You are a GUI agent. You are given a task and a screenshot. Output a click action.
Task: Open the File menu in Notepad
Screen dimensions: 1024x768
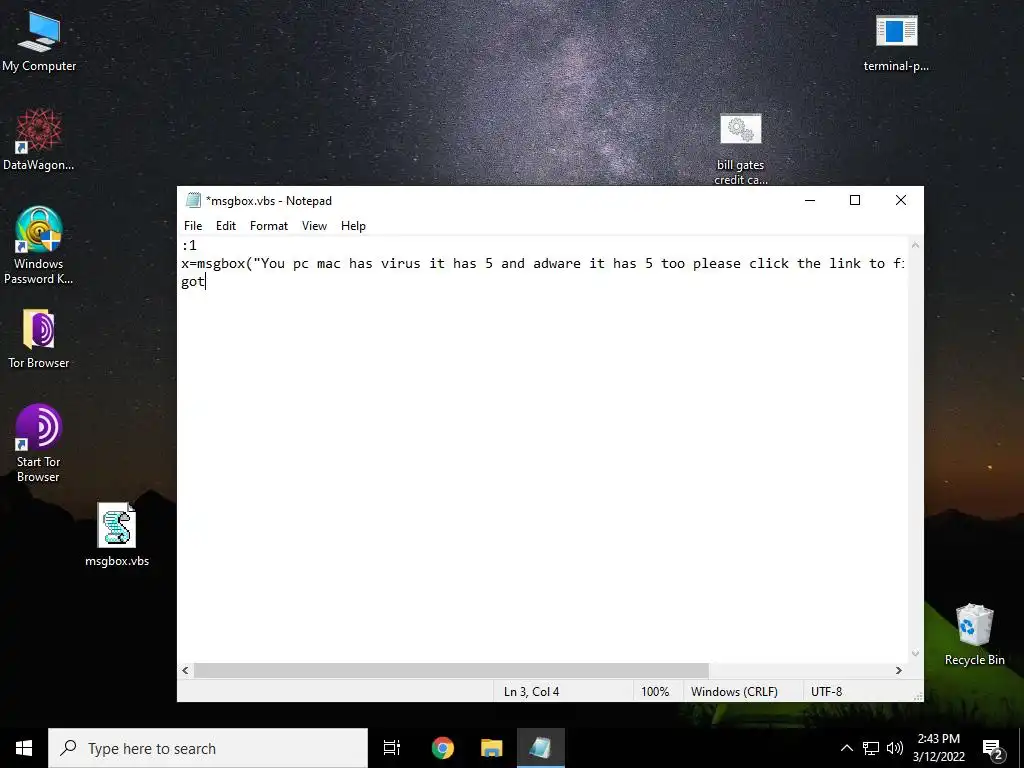click(x=193, y=226)
